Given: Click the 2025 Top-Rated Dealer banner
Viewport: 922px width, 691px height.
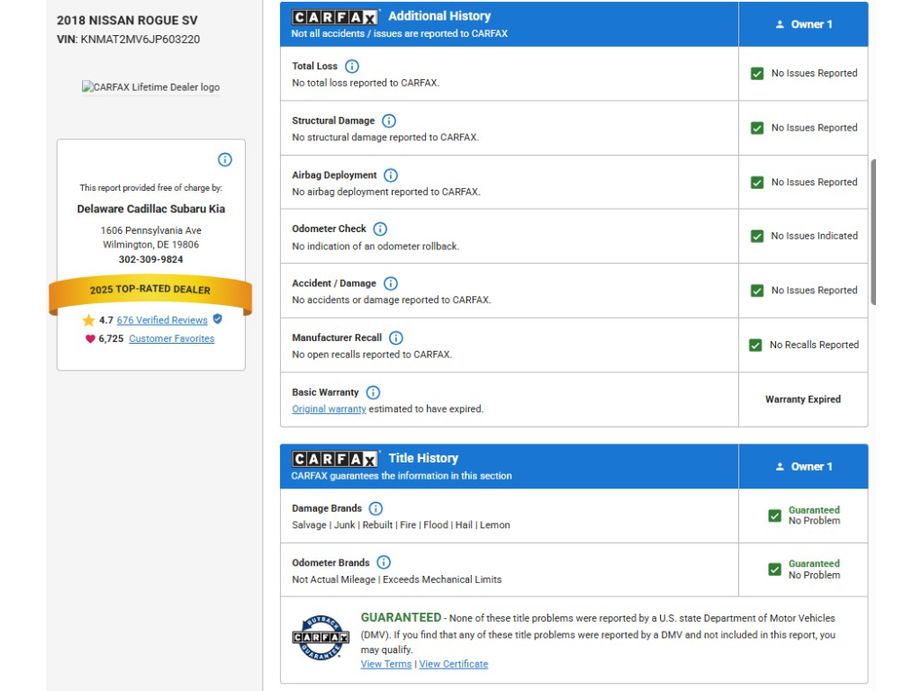Looking at the screenshot, I should click(151, 291).
